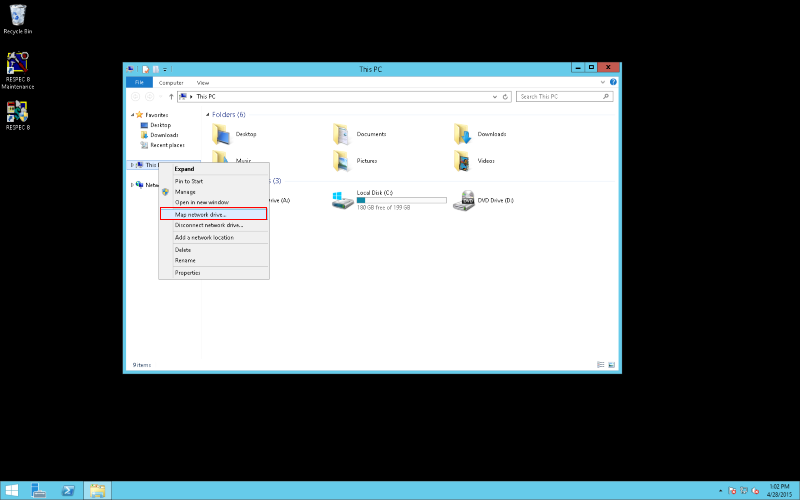This screenshot has width=800, height=500.
Task: Click the Up navigation arrow button
Action: [172, 97]
